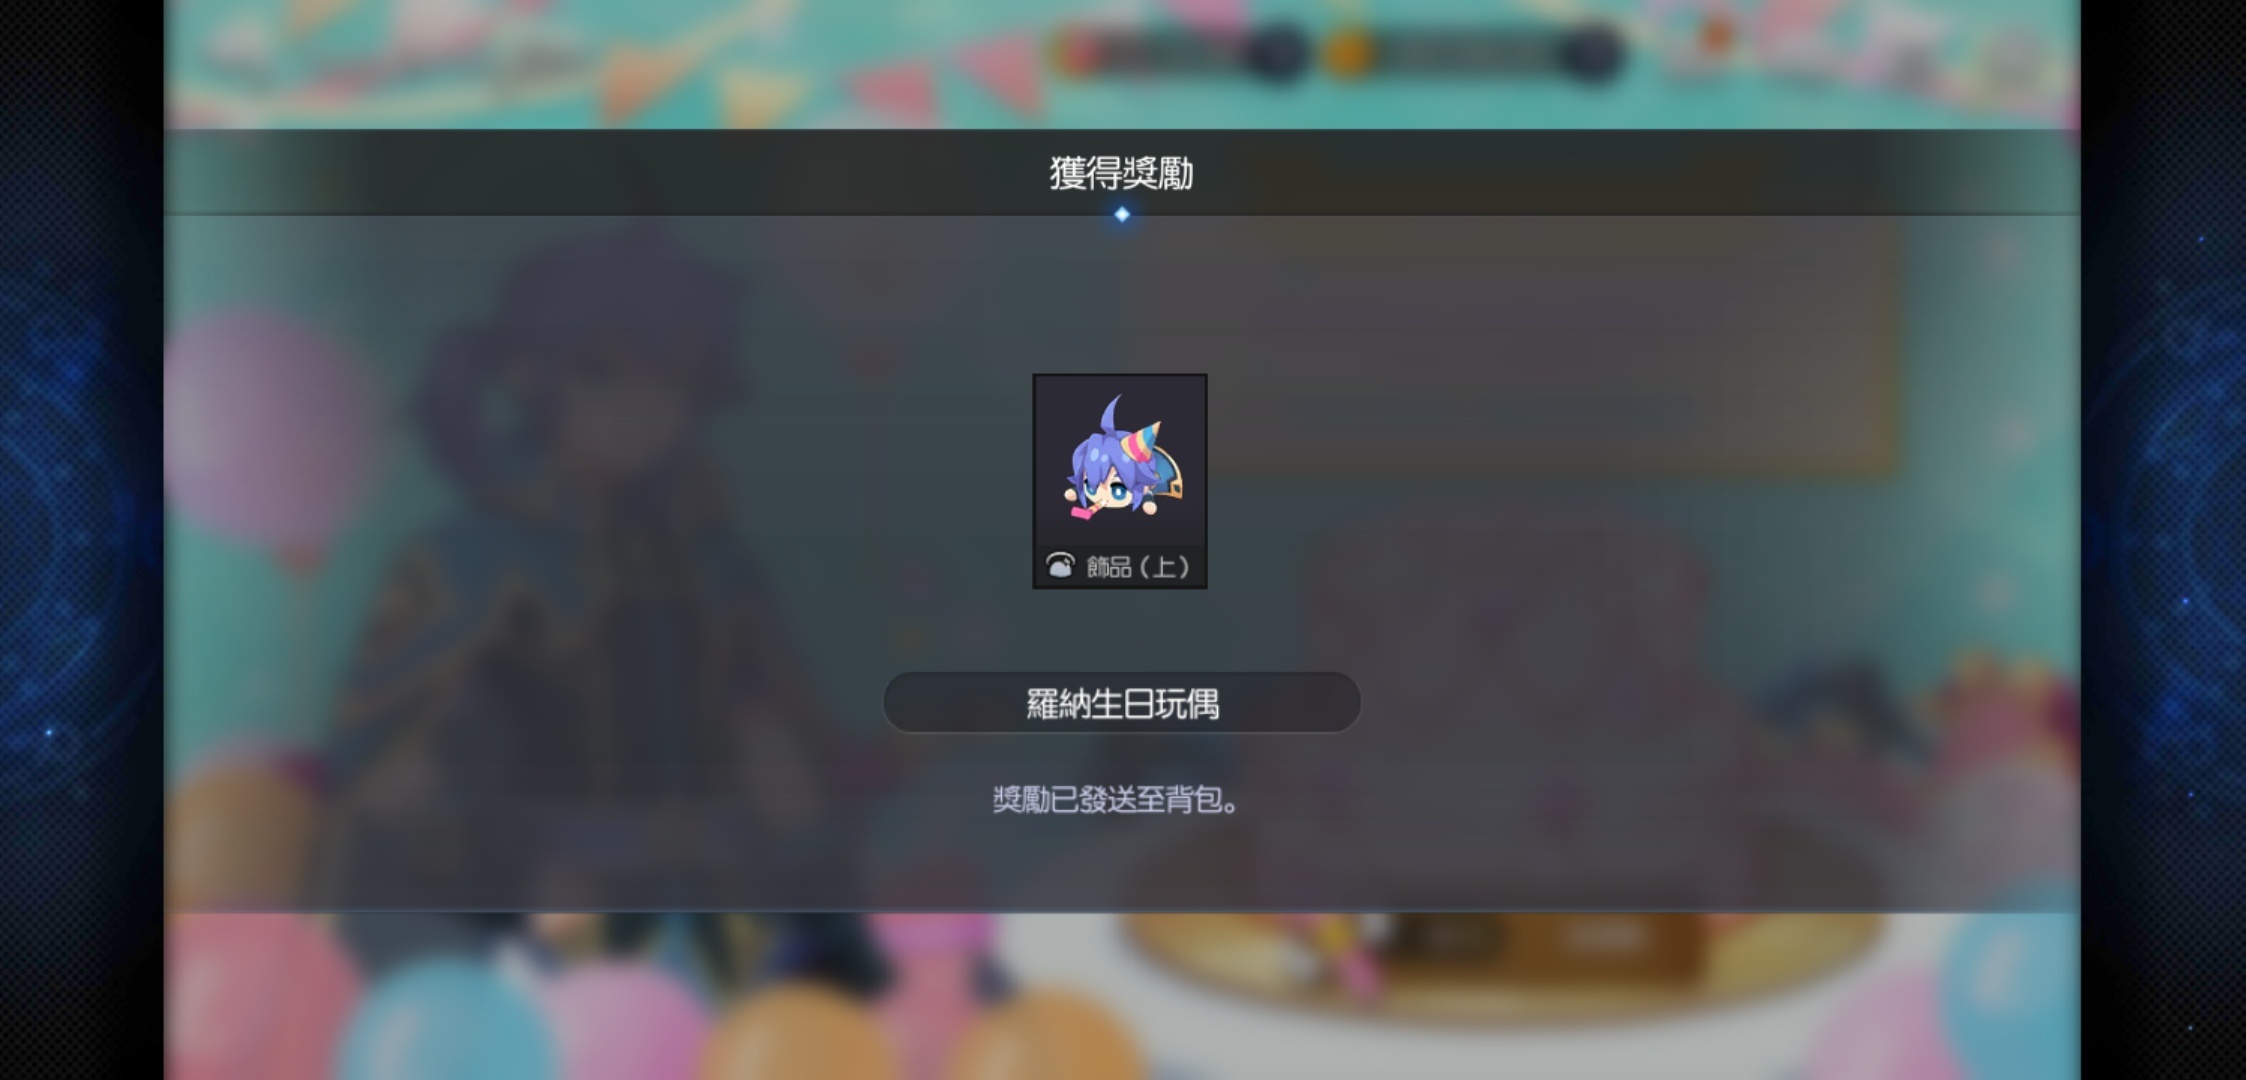Click the 羅納生日玩偶 item name pill

pyautogui.click(x=1121, y=703)
